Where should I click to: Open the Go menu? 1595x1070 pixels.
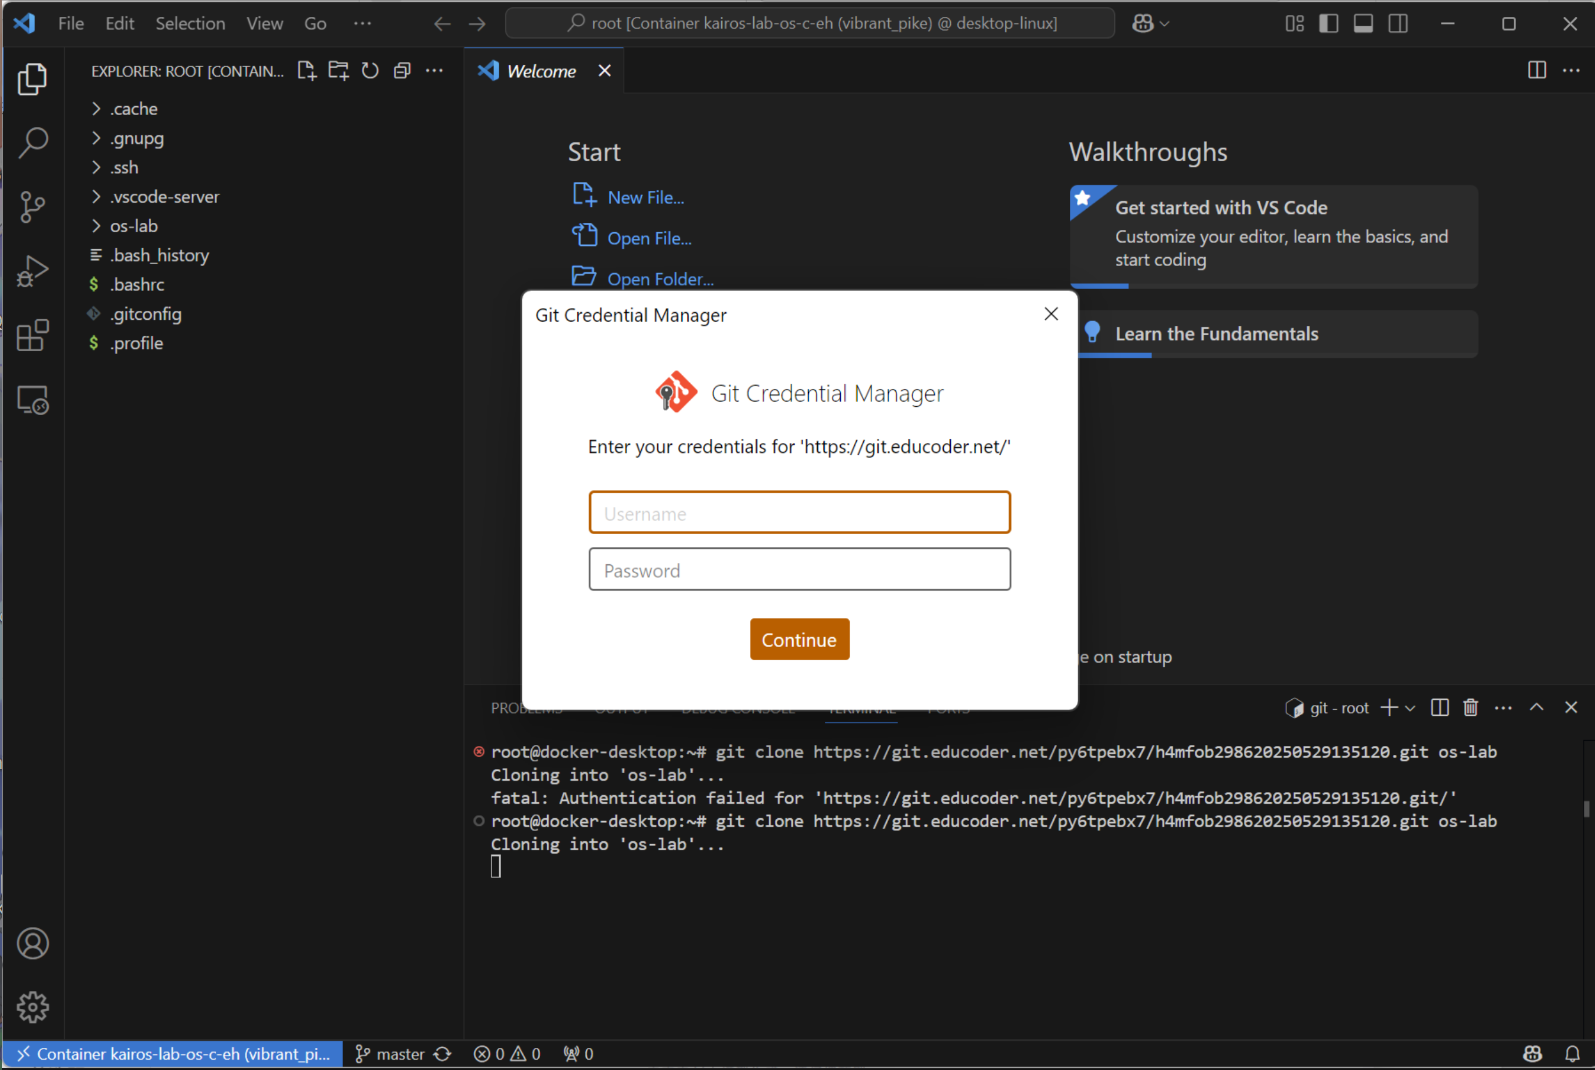pos(315,23)
